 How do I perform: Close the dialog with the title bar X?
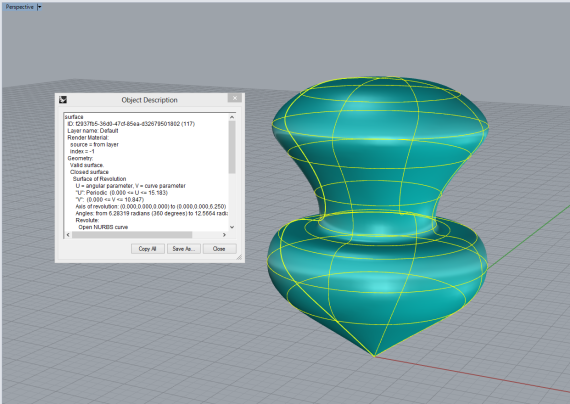(x=235, y=98)
